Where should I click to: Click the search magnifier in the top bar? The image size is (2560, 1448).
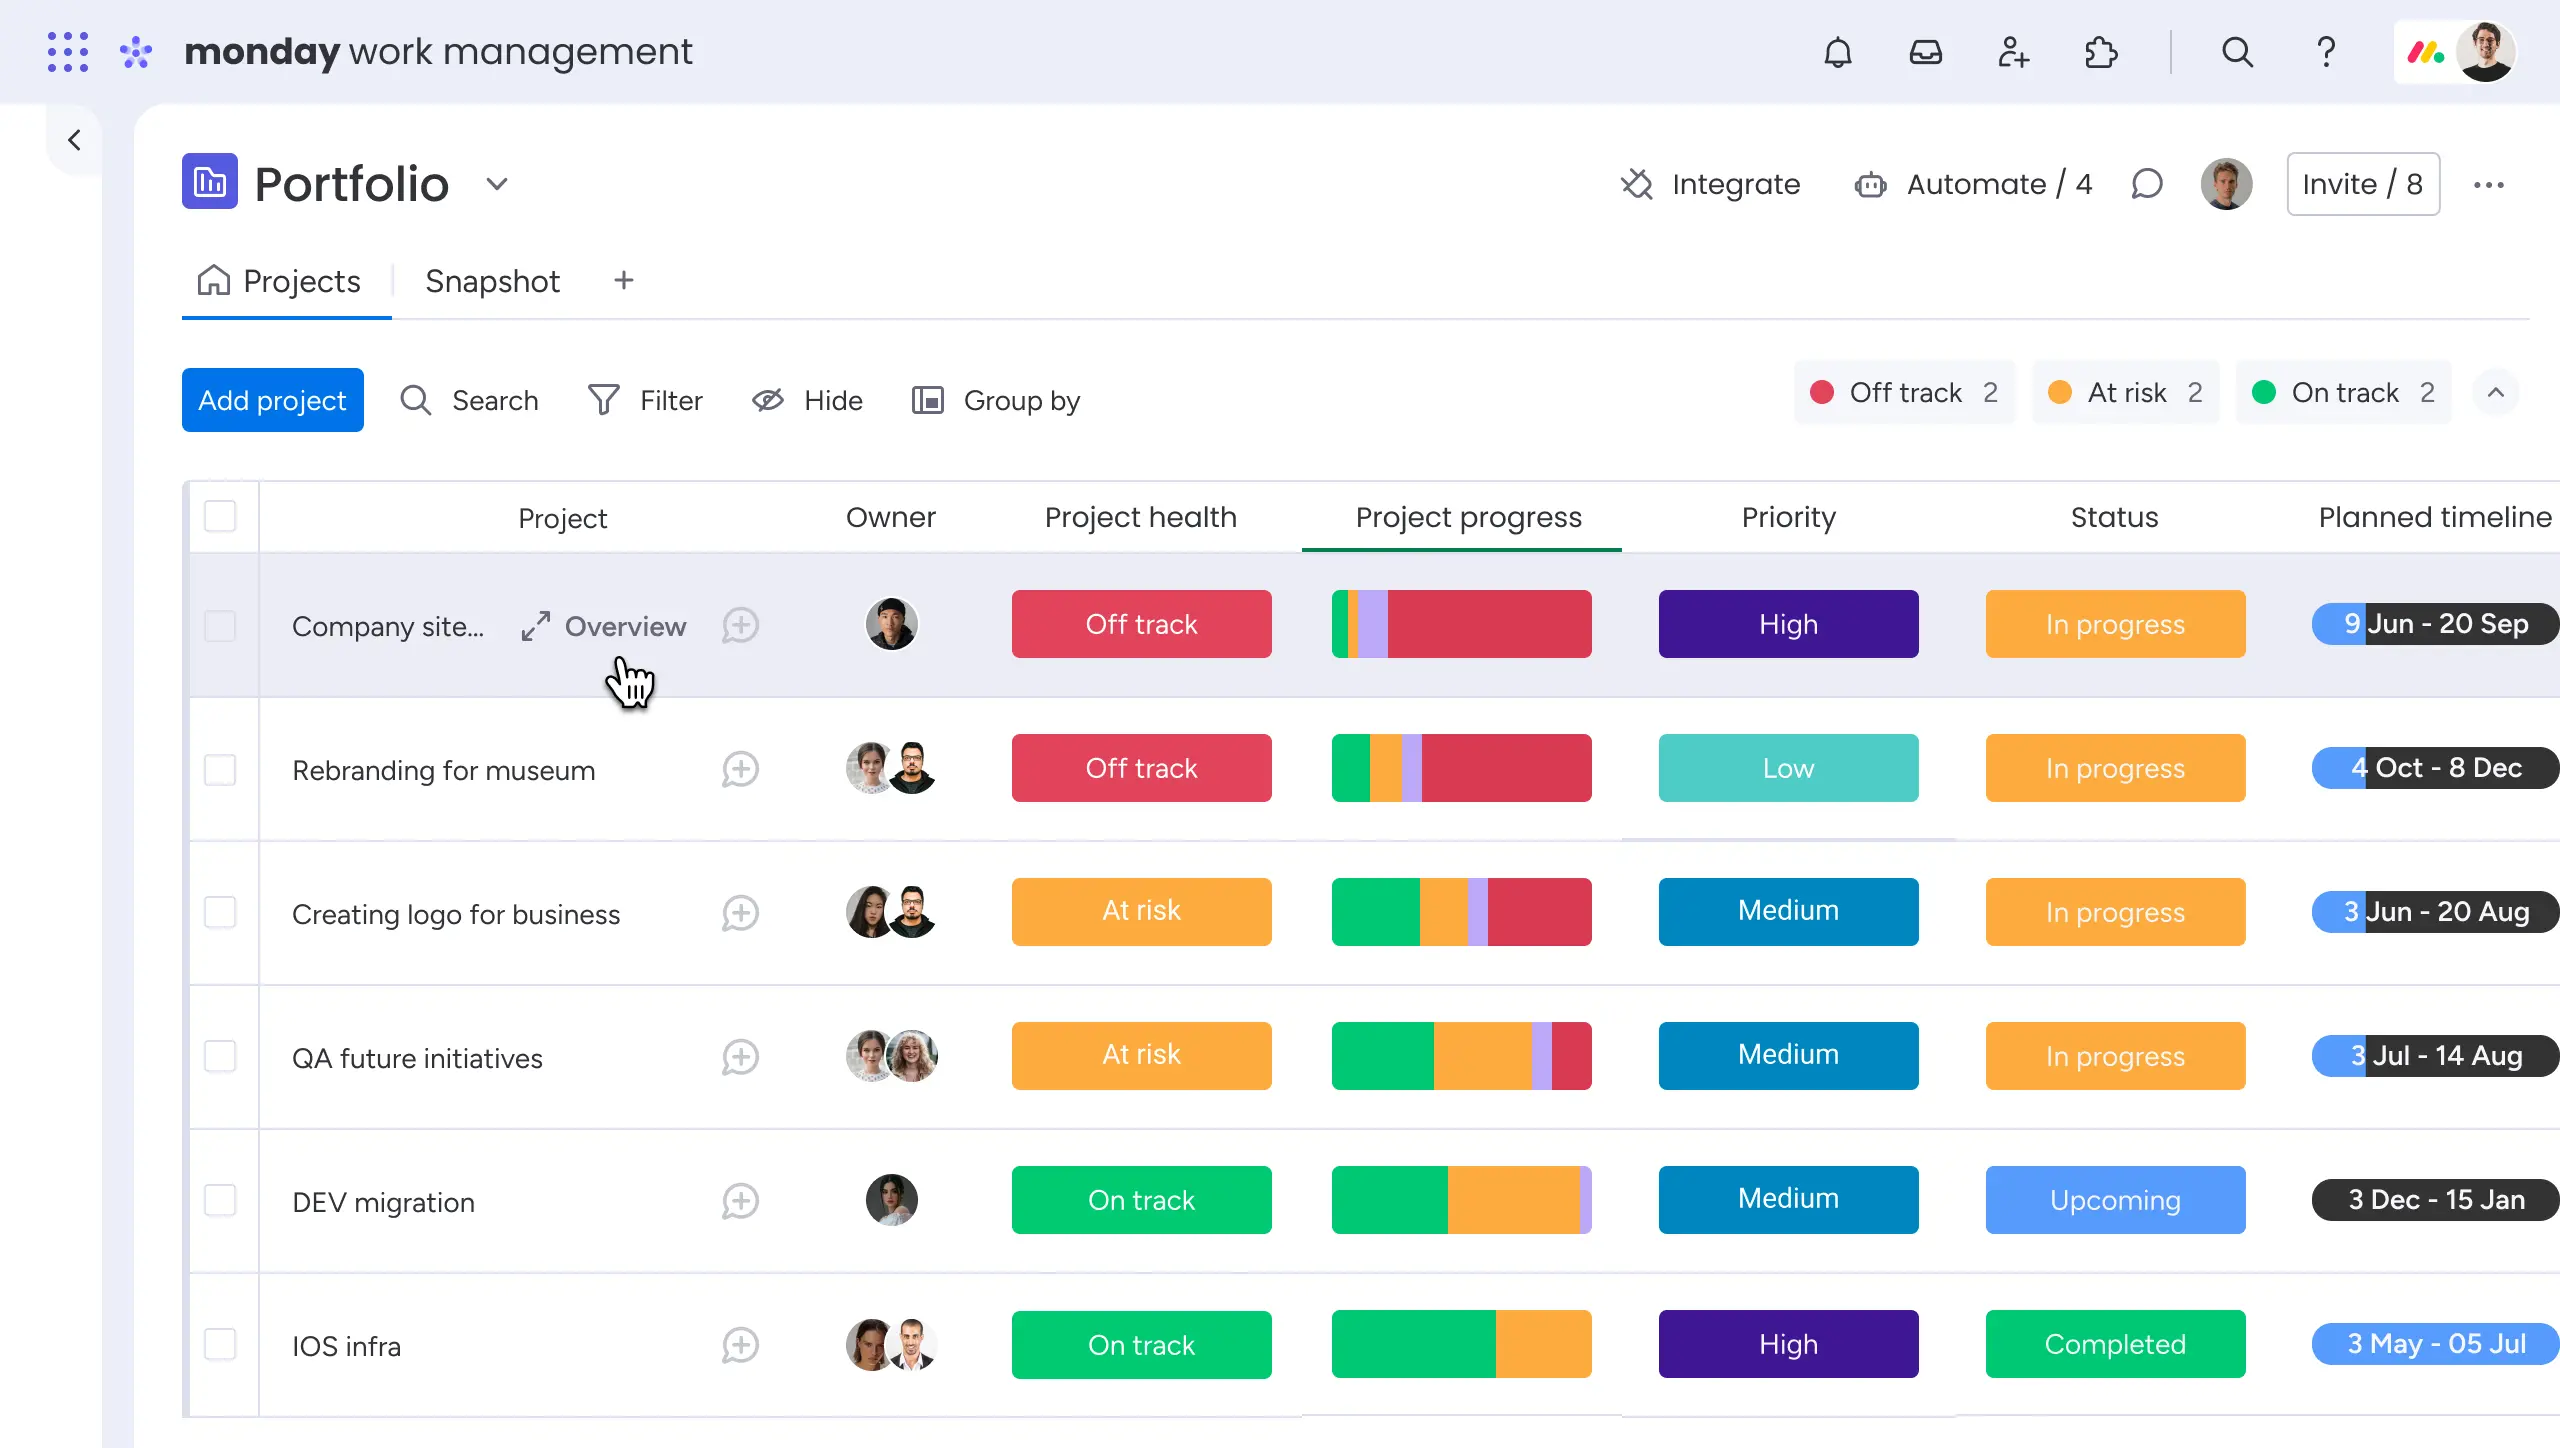(x=2238, y=52)
